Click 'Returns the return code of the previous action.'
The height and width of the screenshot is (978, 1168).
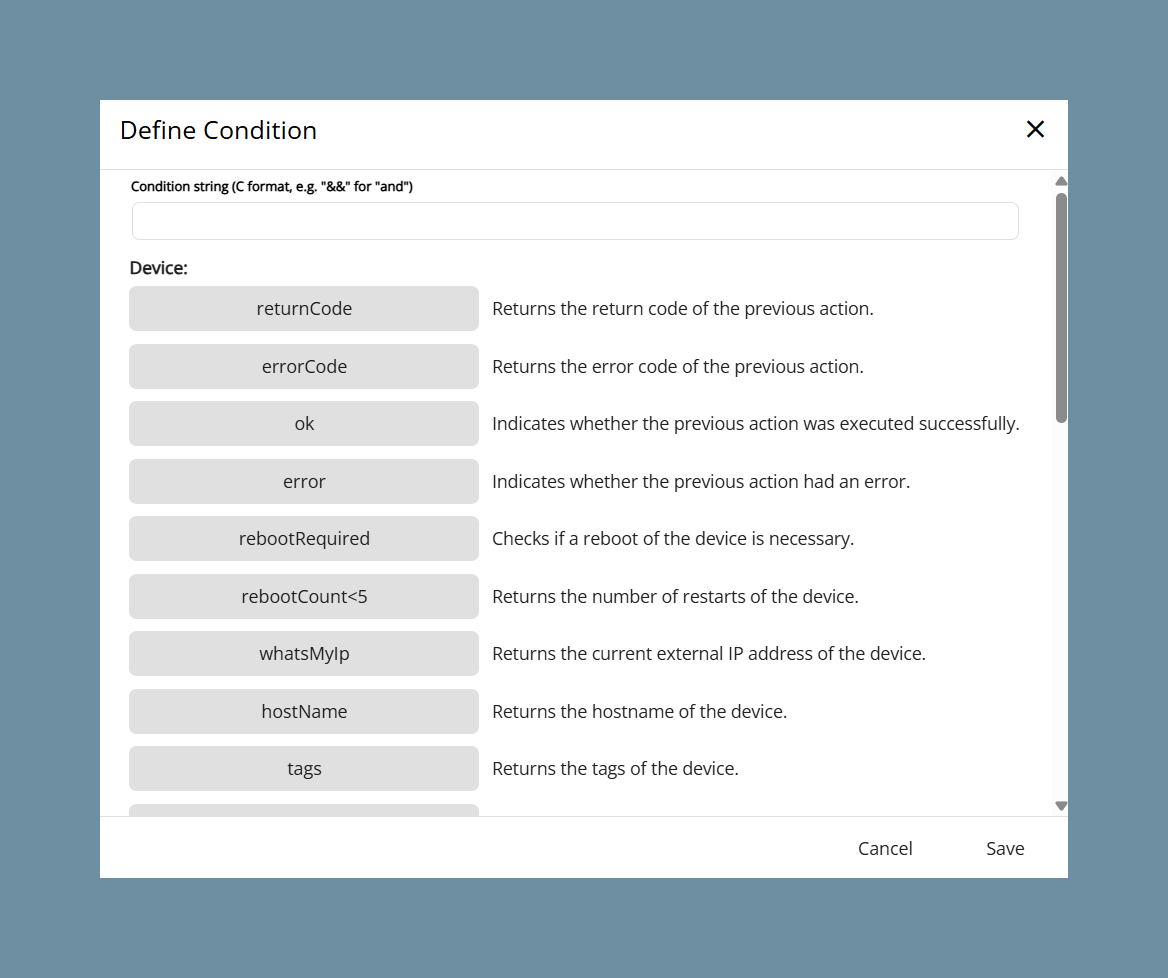pyautogui.click(x=682, y=308)
